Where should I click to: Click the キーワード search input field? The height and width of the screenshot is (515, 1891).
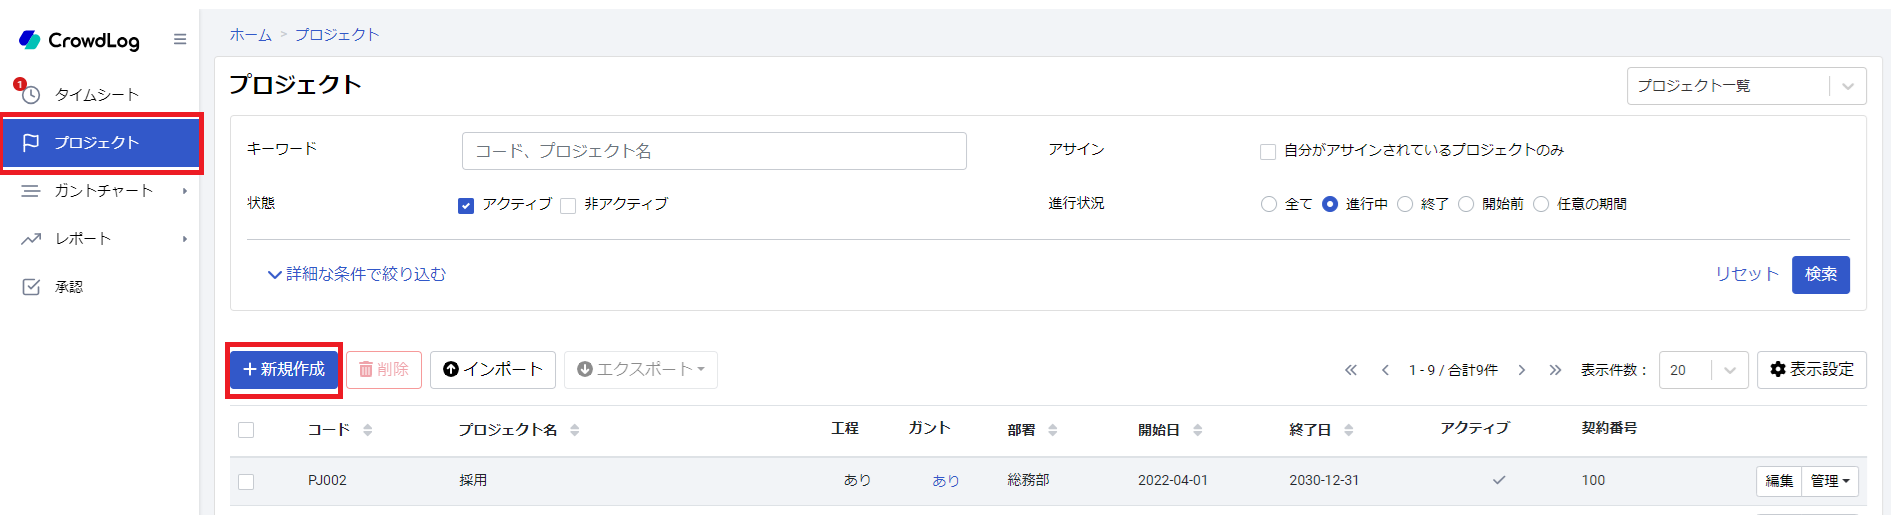pyautogui.click(x=714, y=151)
